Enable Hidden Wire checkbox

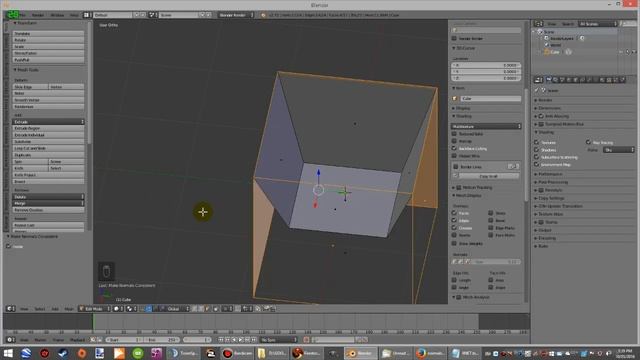(454, 156)
